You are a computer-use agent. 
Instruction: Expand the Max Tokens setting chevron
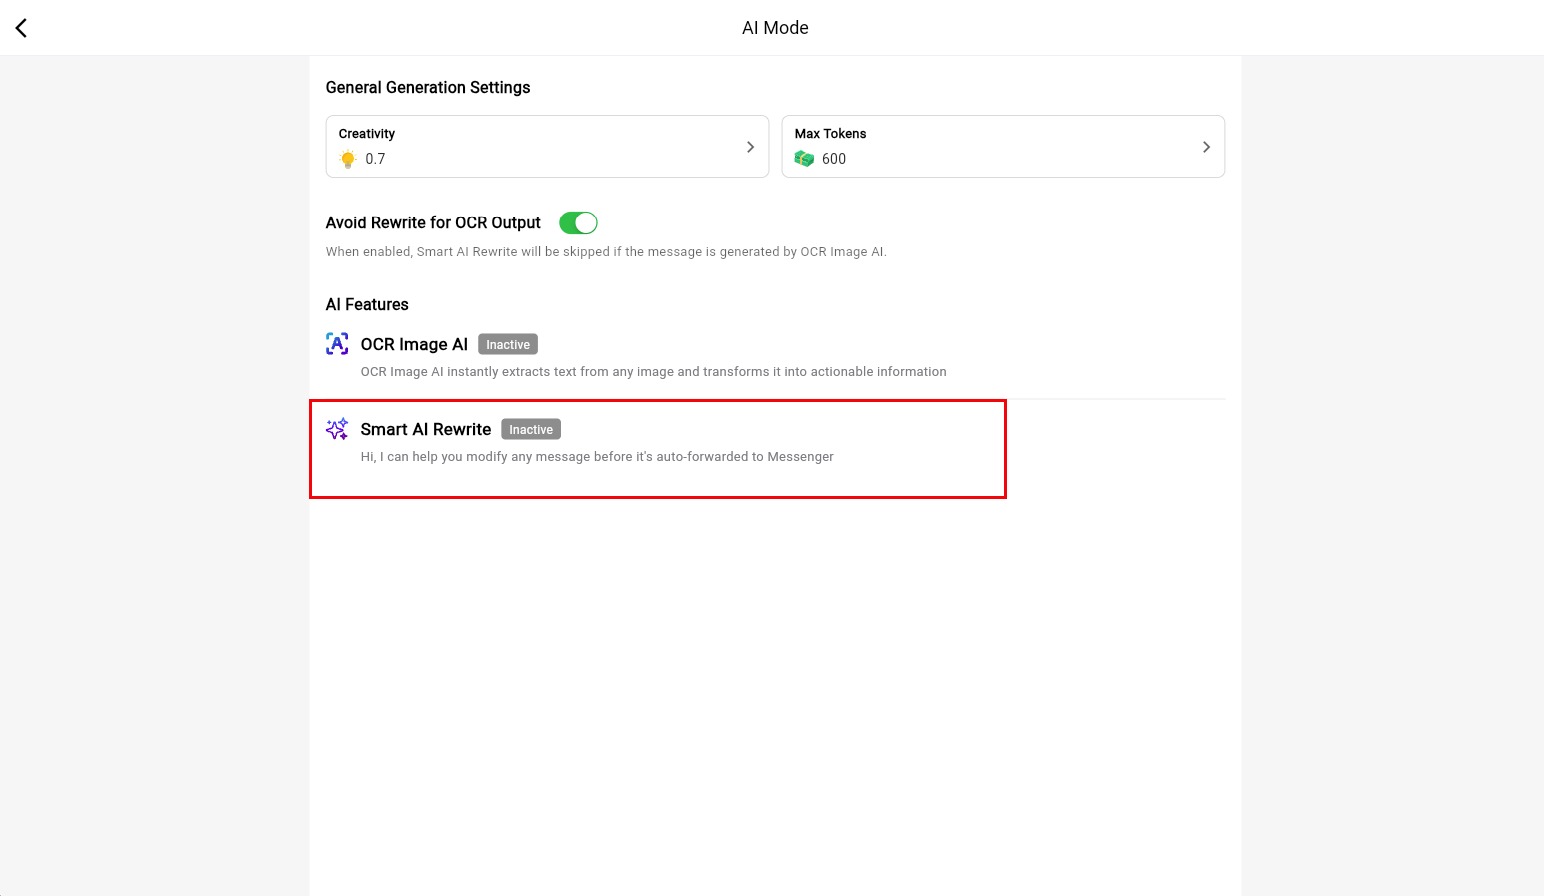[1206, 147]
